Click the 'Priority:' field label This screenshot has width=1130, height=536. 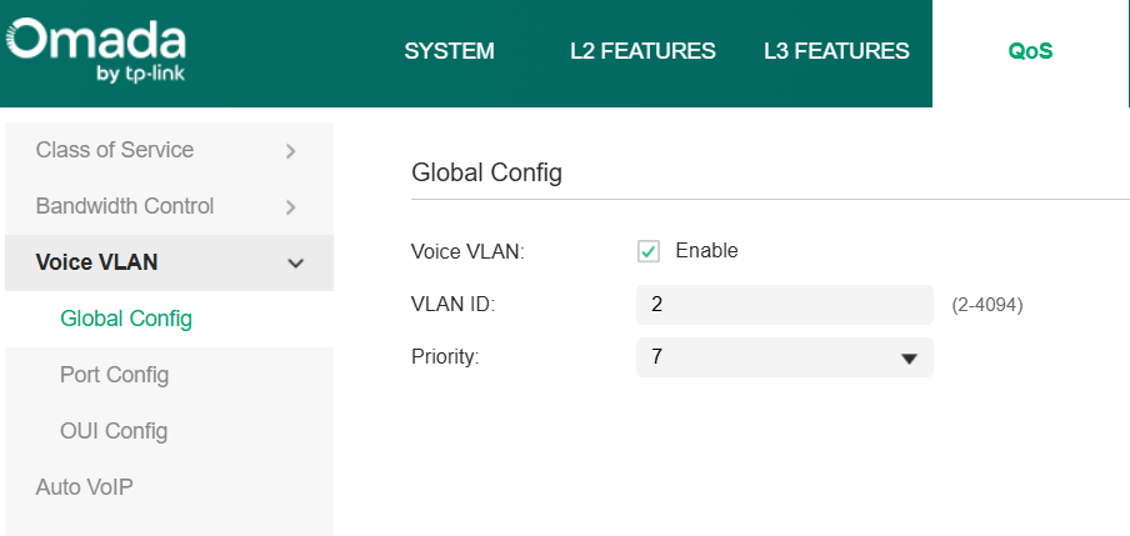pyautogui.click(x=445, y=357)
